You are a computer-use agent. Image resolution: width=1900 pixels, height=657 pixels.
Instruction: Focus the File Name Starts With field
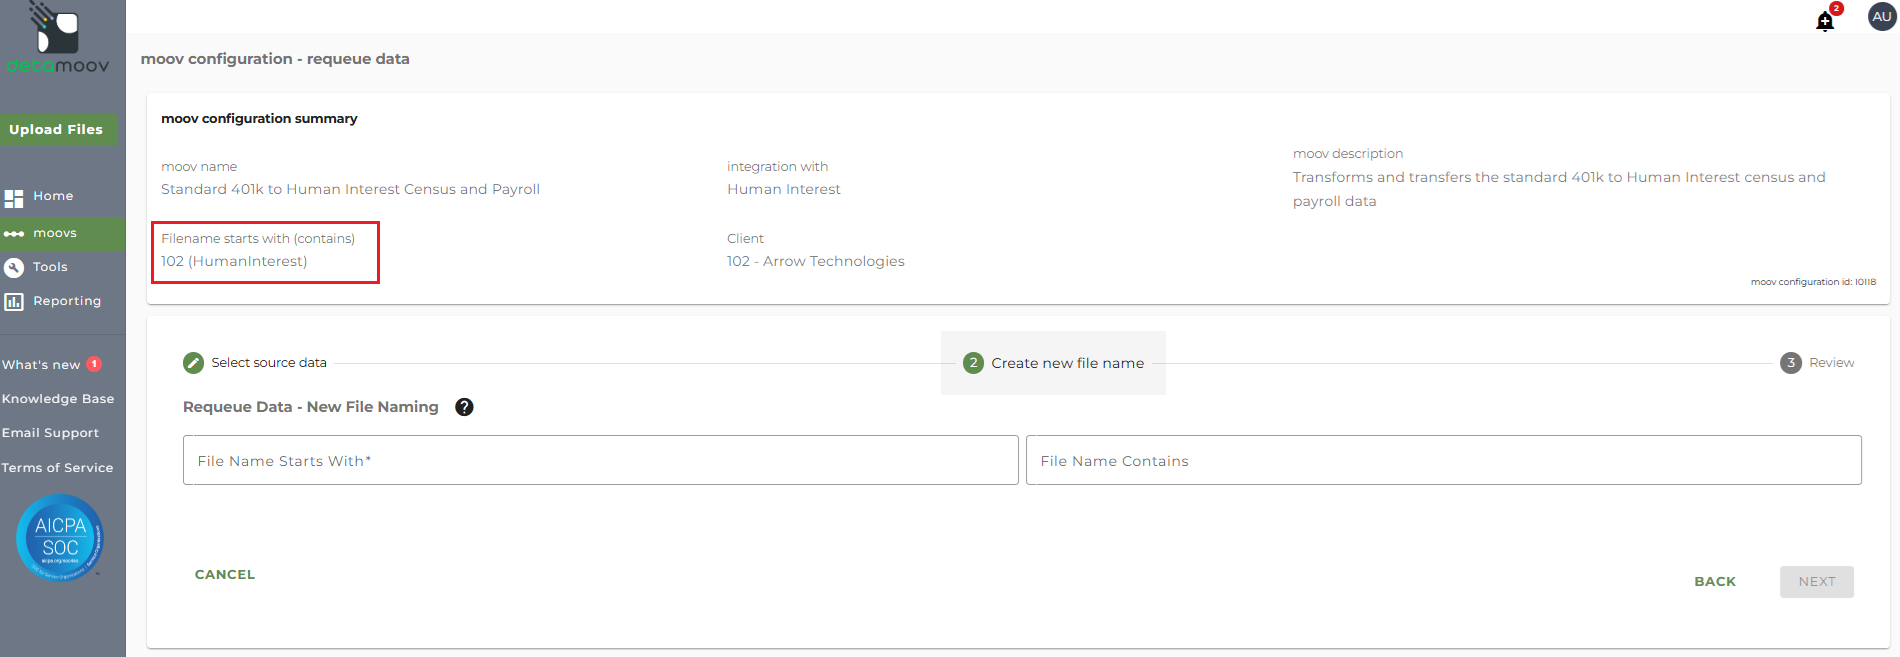pyautogui.click(x=600, y=461)
